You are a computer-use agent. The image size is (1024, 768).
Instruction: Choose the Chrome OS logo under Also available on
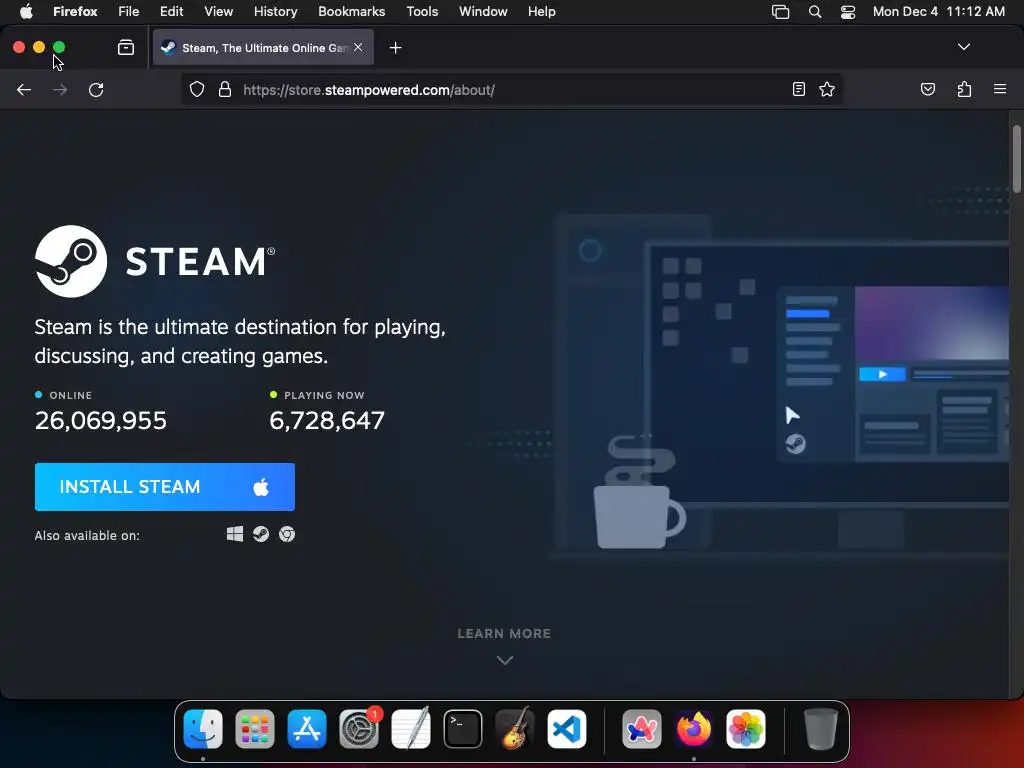coord(287,534)
